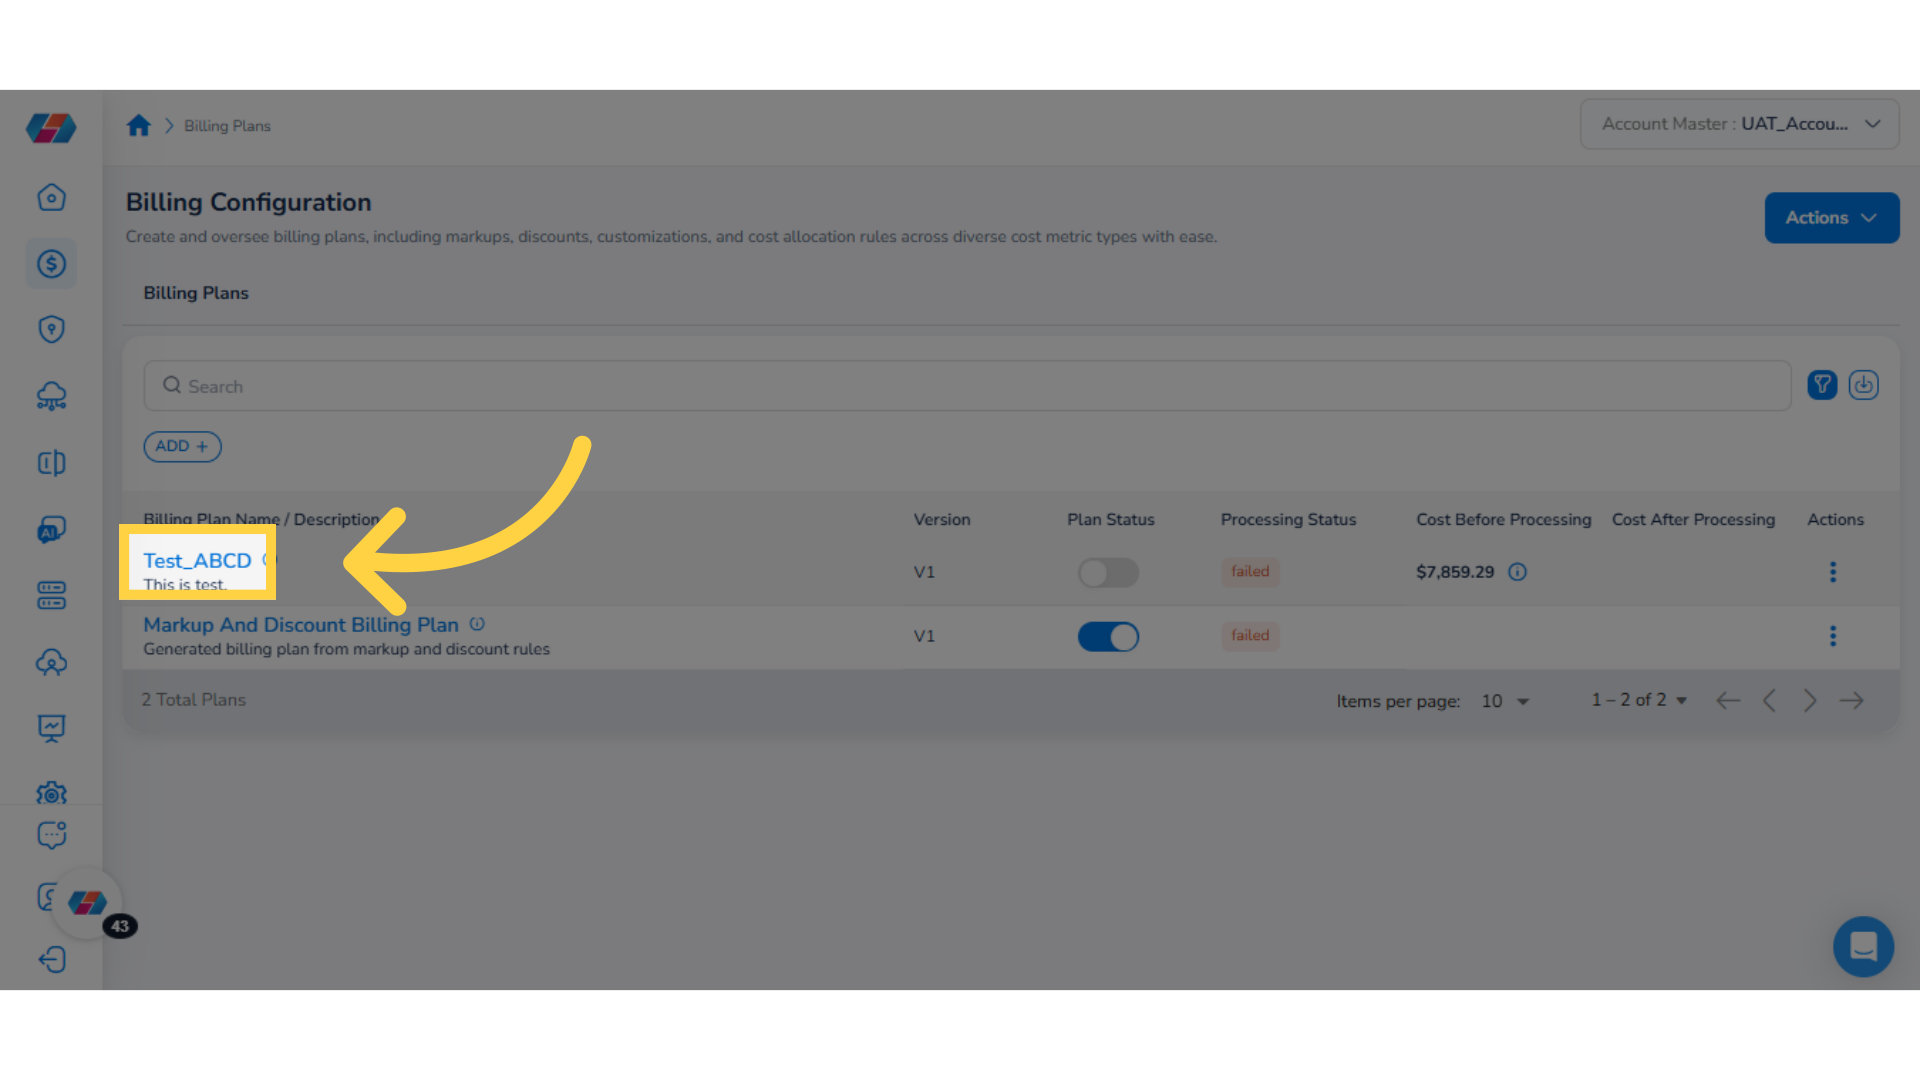The image size is (1920, 1080).
Task: Open the cloud network sidebar icon
Action: click(x=51, y=396)
